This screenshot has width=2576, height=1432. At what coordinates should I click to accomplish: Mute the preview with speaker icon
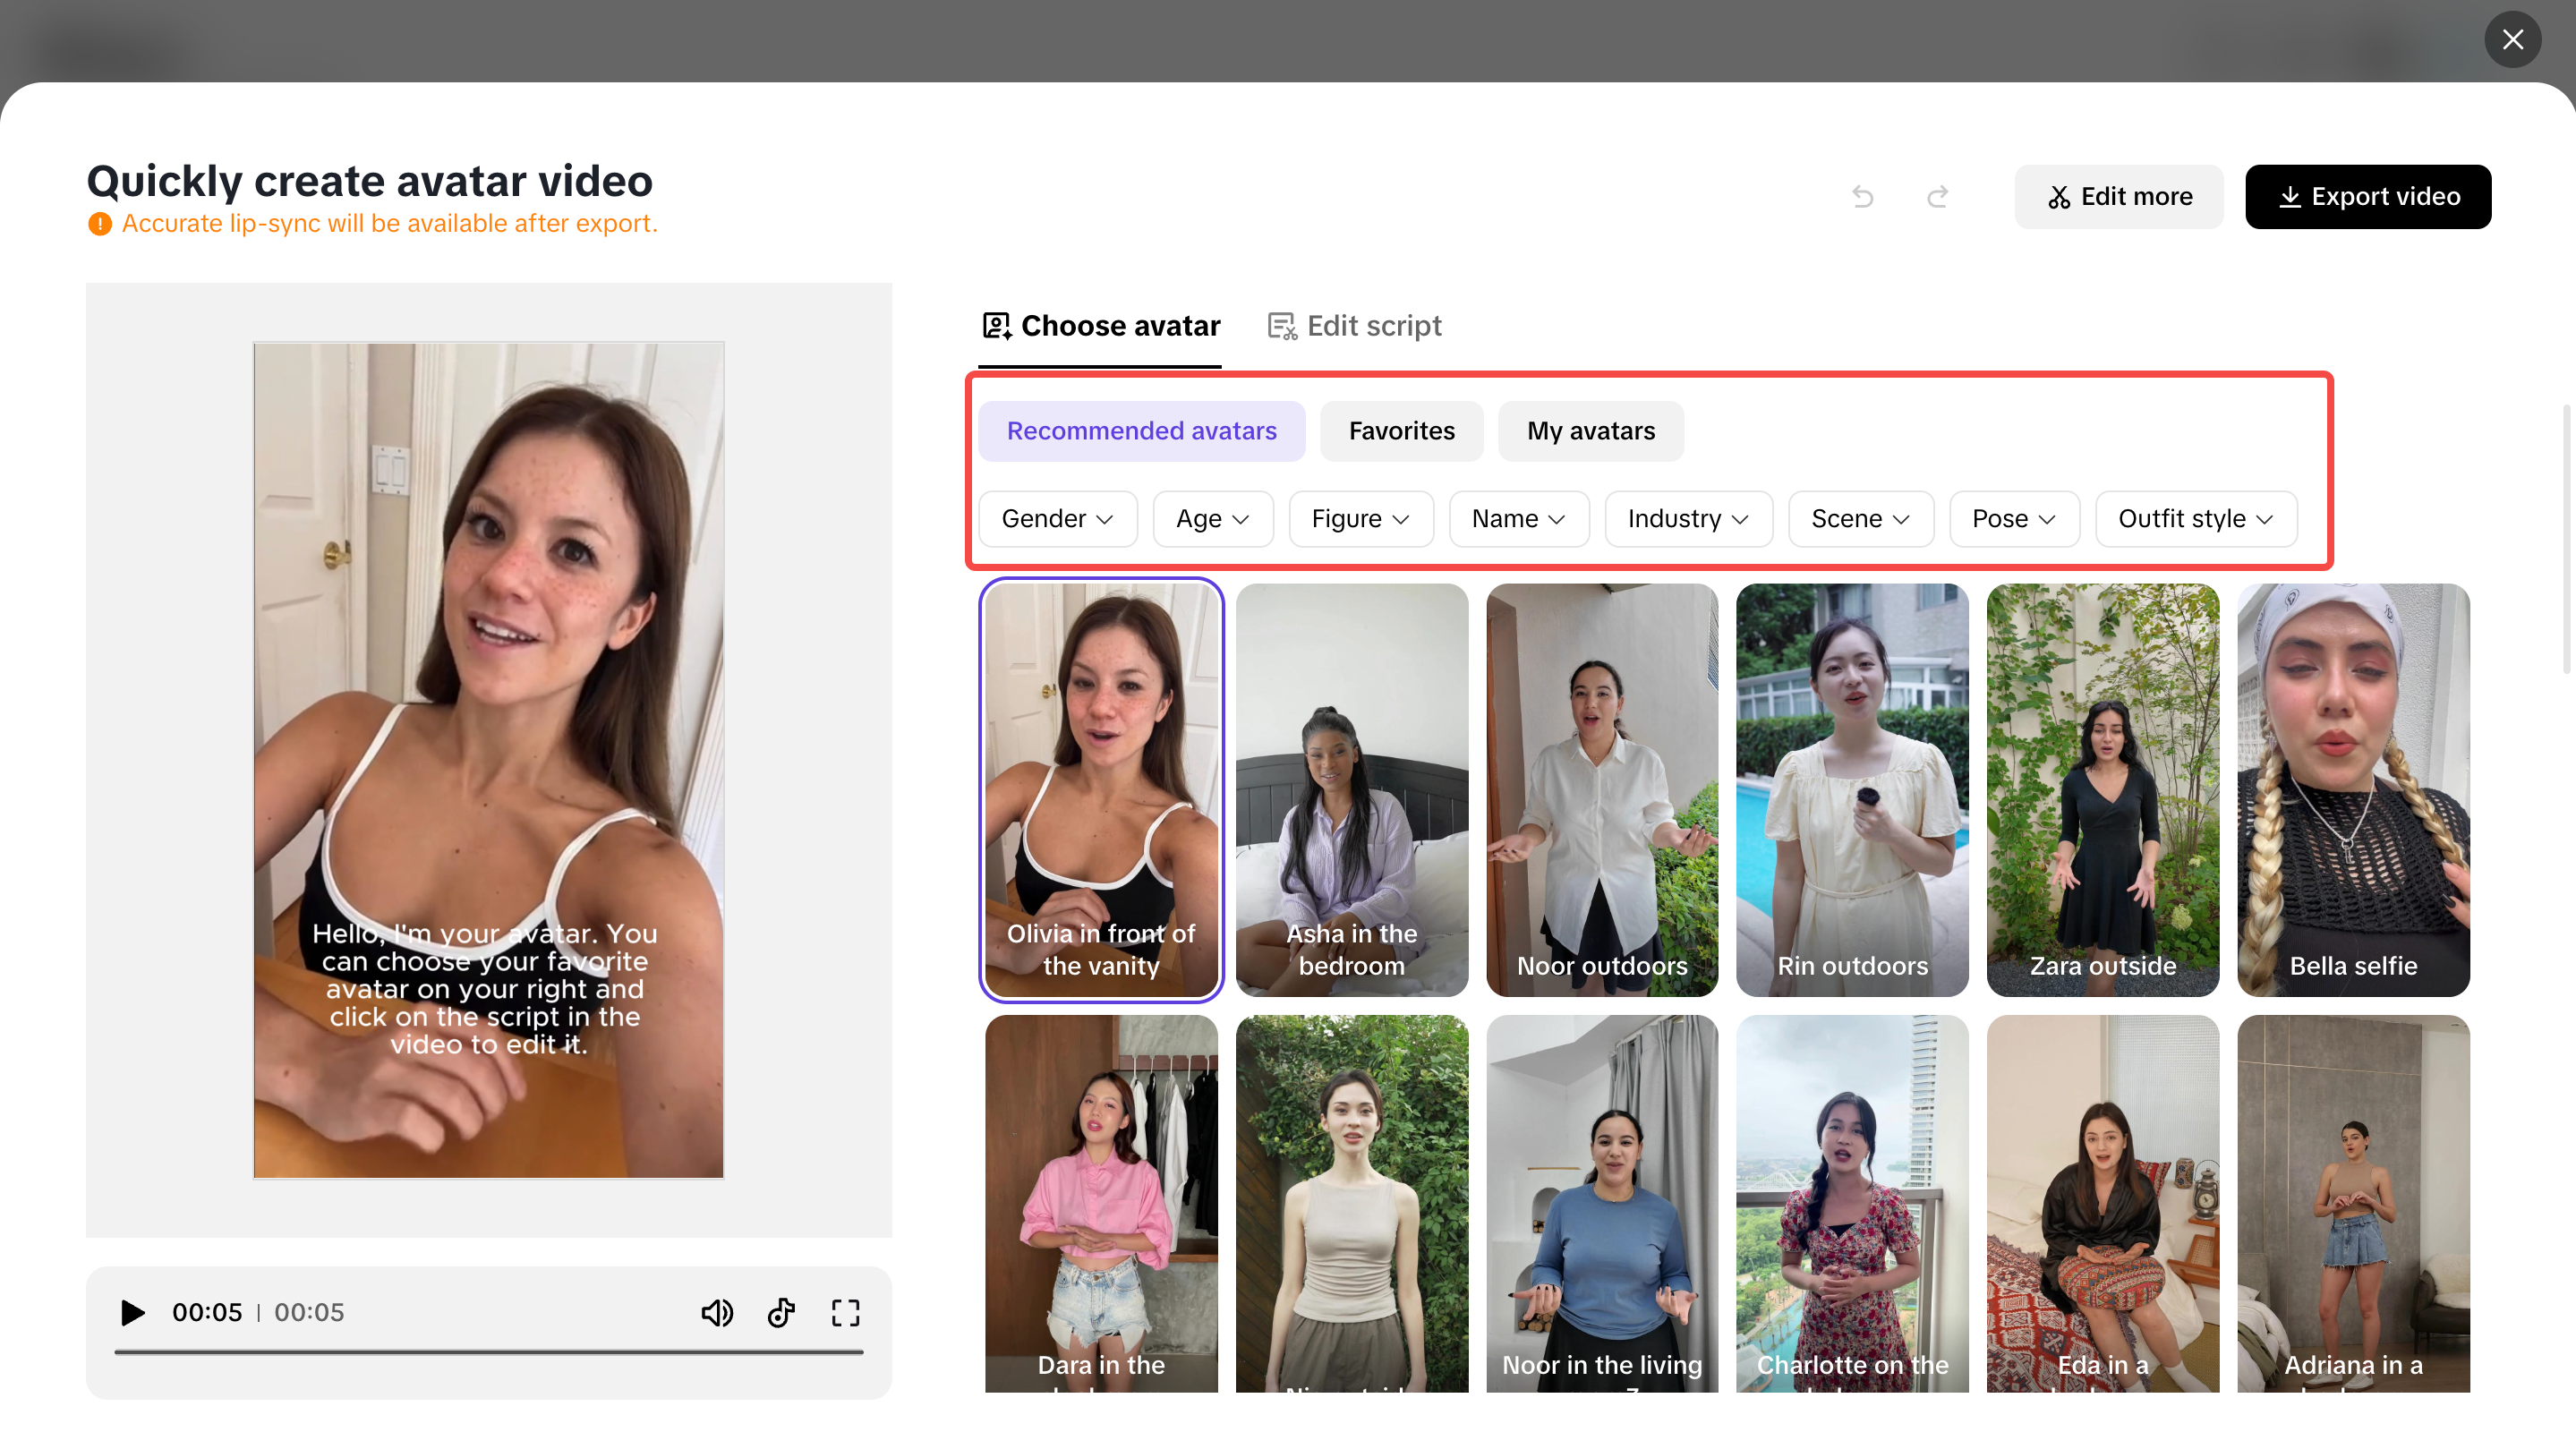point(716,1312)
